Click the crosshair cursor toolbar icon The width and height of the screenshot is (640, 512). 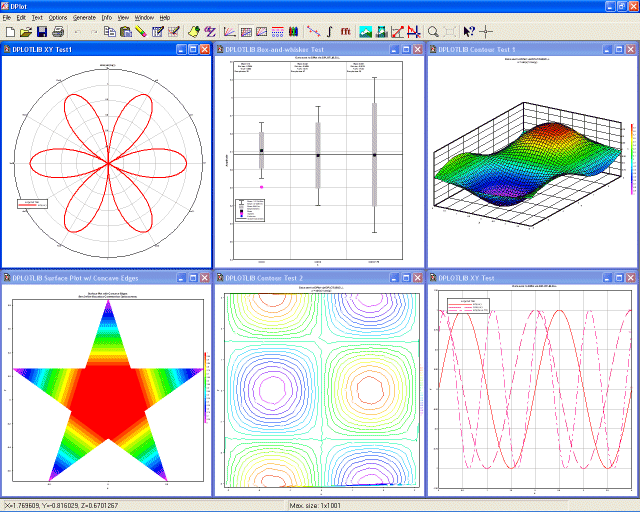pos(486,32)
